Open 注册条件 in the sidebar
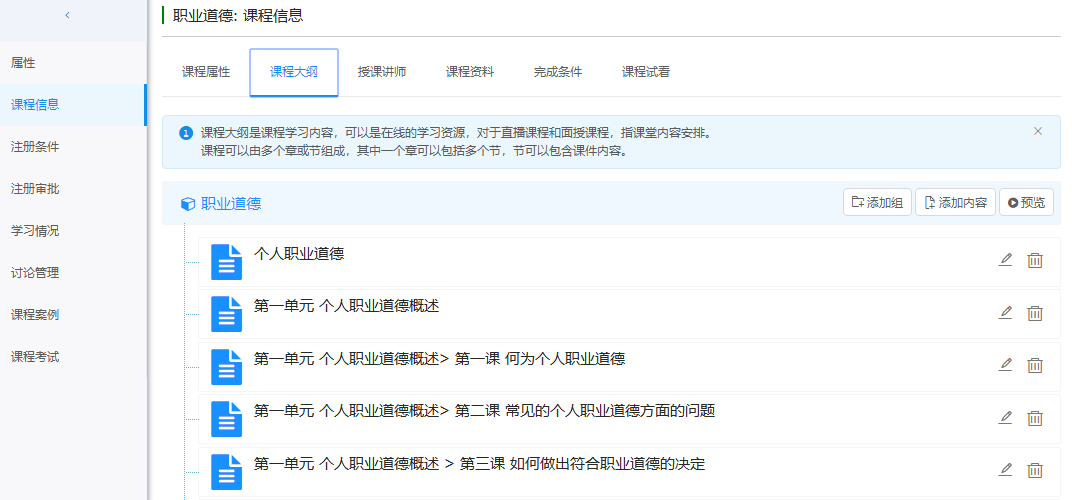Viewport: 1072px width, 500px height. pos(35,147)
